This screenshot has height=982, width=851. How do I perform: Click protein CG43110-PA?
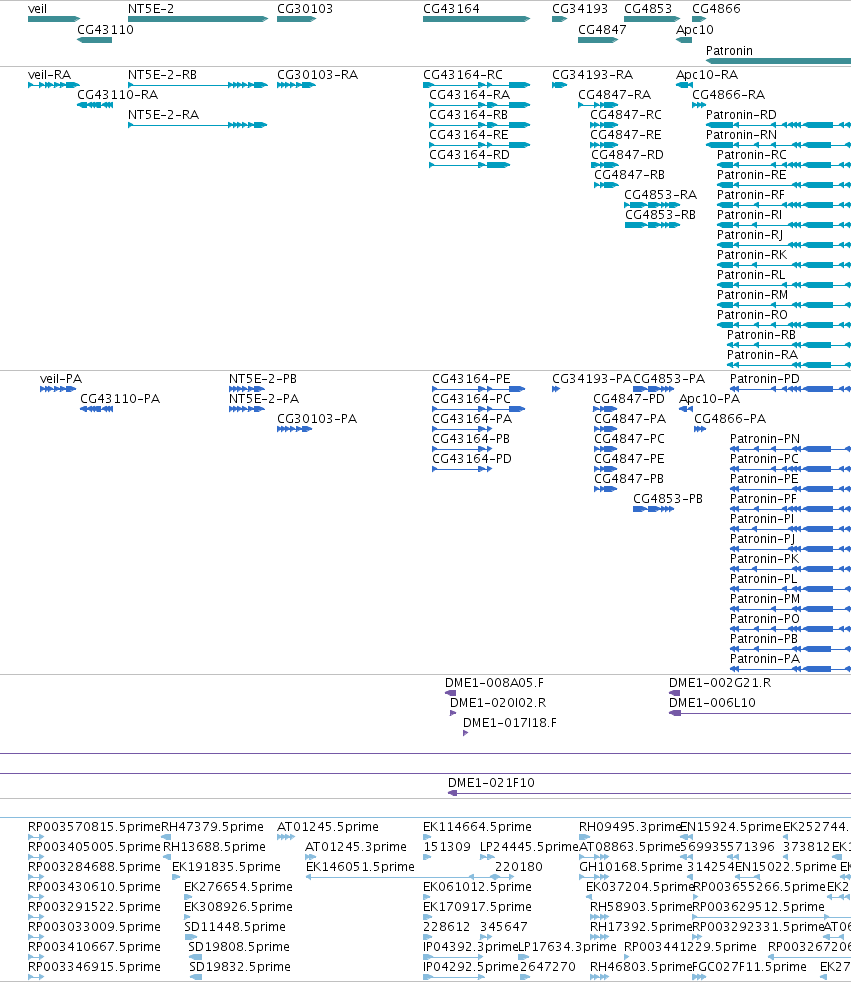tap(120, 399)
